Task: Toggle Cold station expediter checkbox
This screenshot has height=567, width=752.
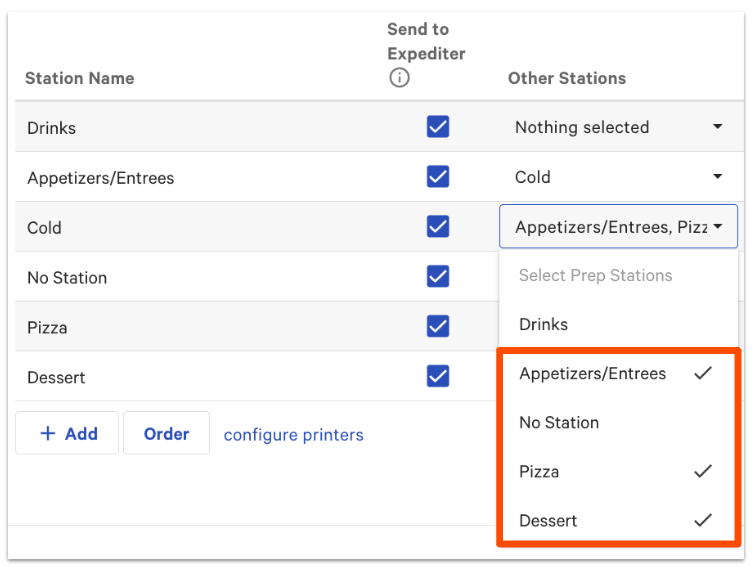Action: tap(437, 227)
